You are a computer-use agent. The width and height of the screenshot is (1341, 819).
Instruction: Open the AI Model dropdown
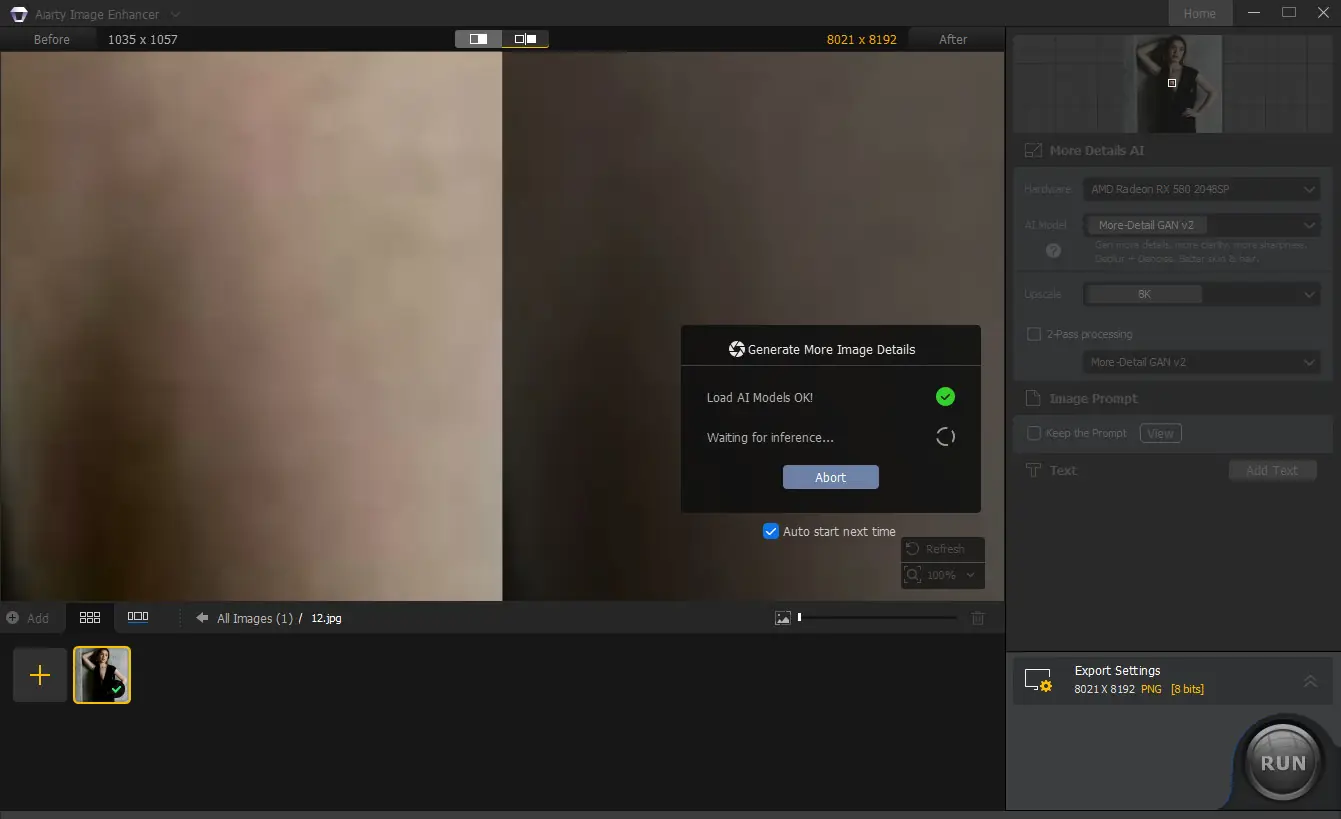click(1202, 225)
